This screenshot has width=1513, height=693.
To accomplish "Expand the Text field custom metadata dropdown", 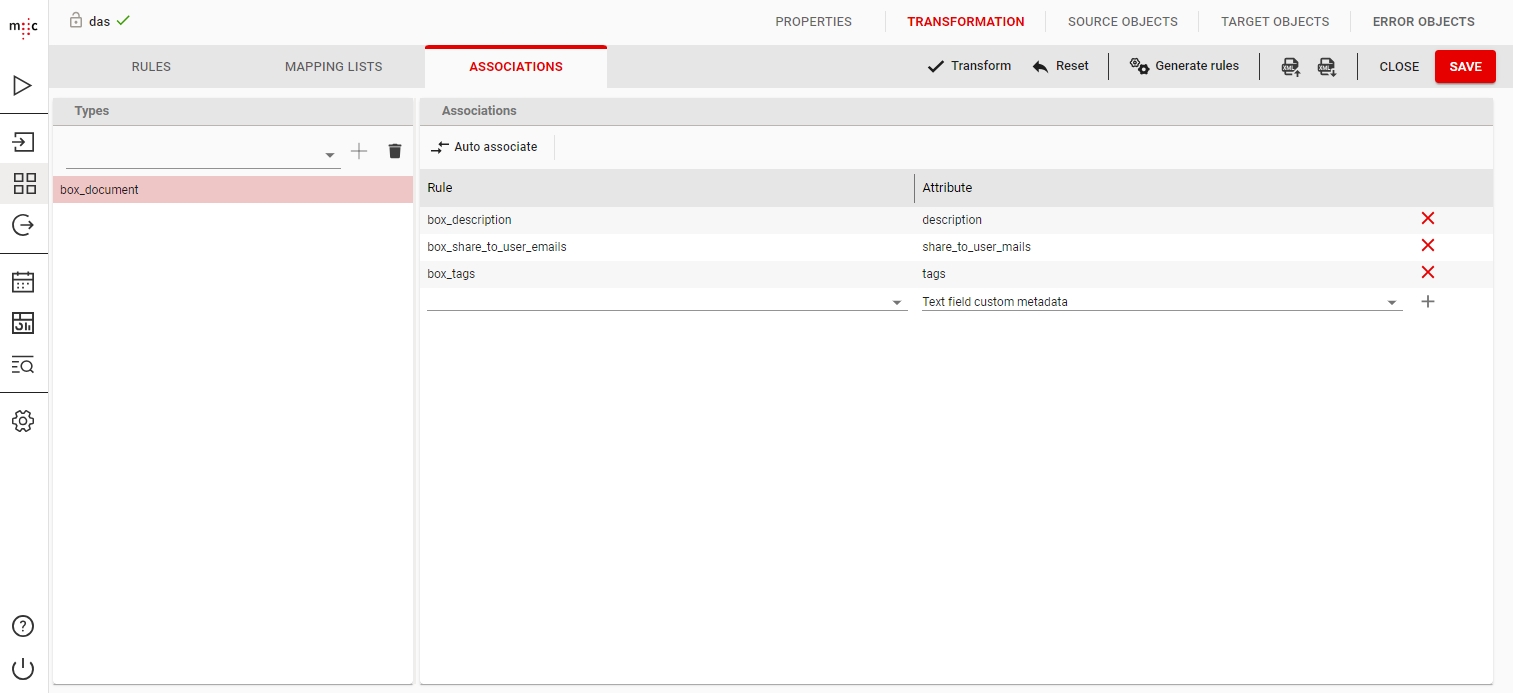I will click(1391, 303).
